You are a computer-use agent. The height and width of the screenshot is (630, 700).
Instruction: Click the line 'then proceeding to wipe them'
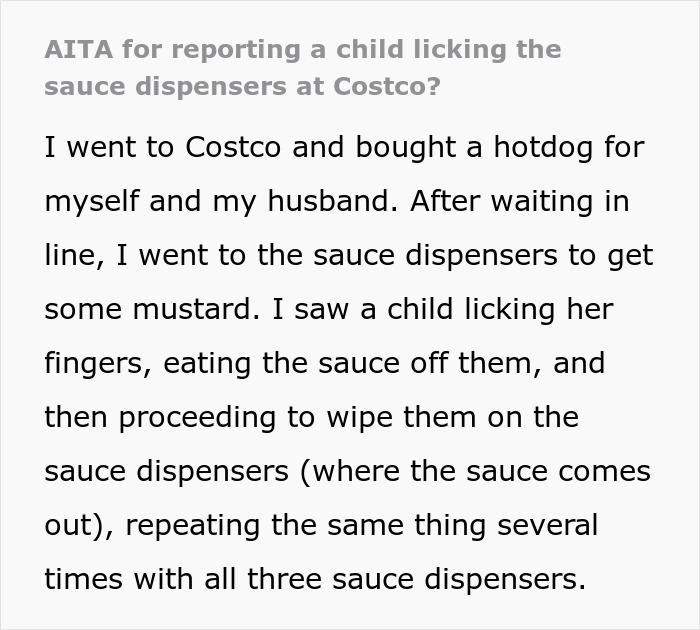coord(312,418)
